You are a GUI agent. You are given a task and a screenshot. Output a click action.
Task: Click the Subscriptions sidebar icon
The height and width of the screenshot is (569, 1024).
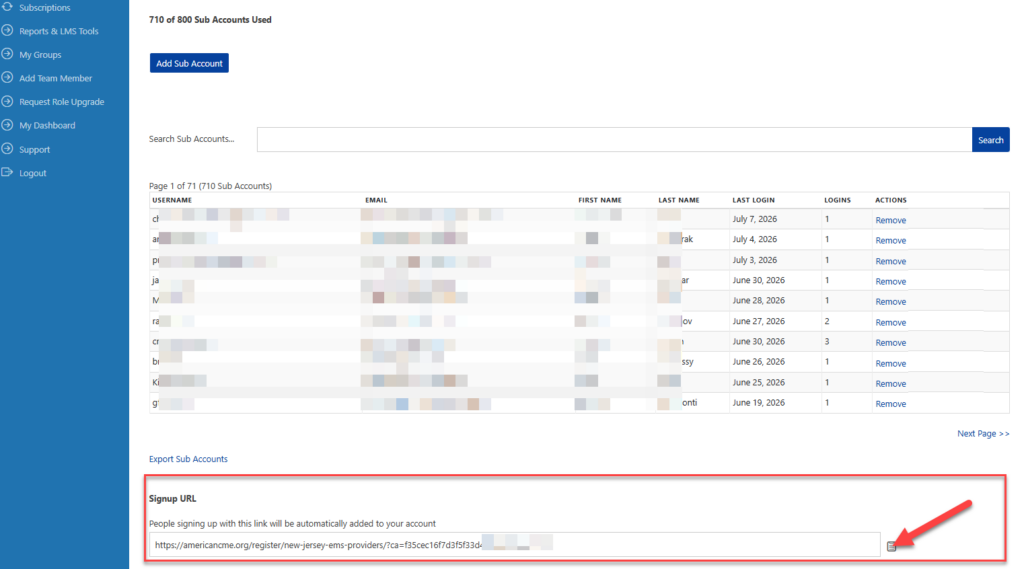click(7, 7)
